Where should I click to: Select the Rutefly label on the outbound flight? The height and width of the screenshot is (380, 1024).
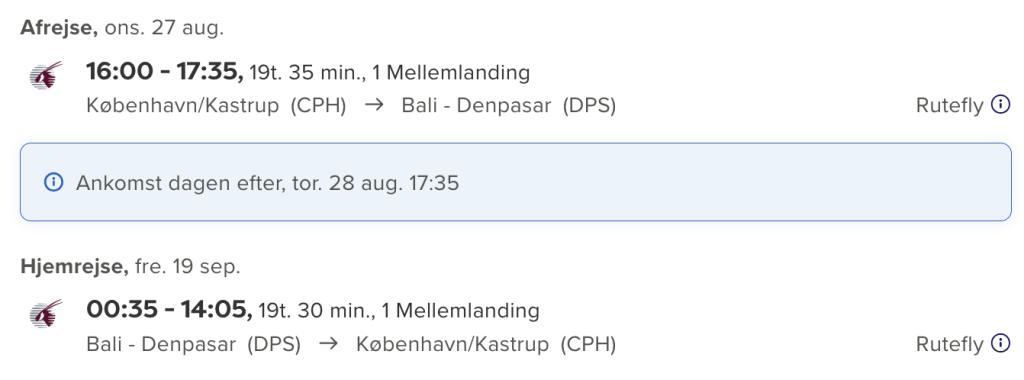(950, 106)
